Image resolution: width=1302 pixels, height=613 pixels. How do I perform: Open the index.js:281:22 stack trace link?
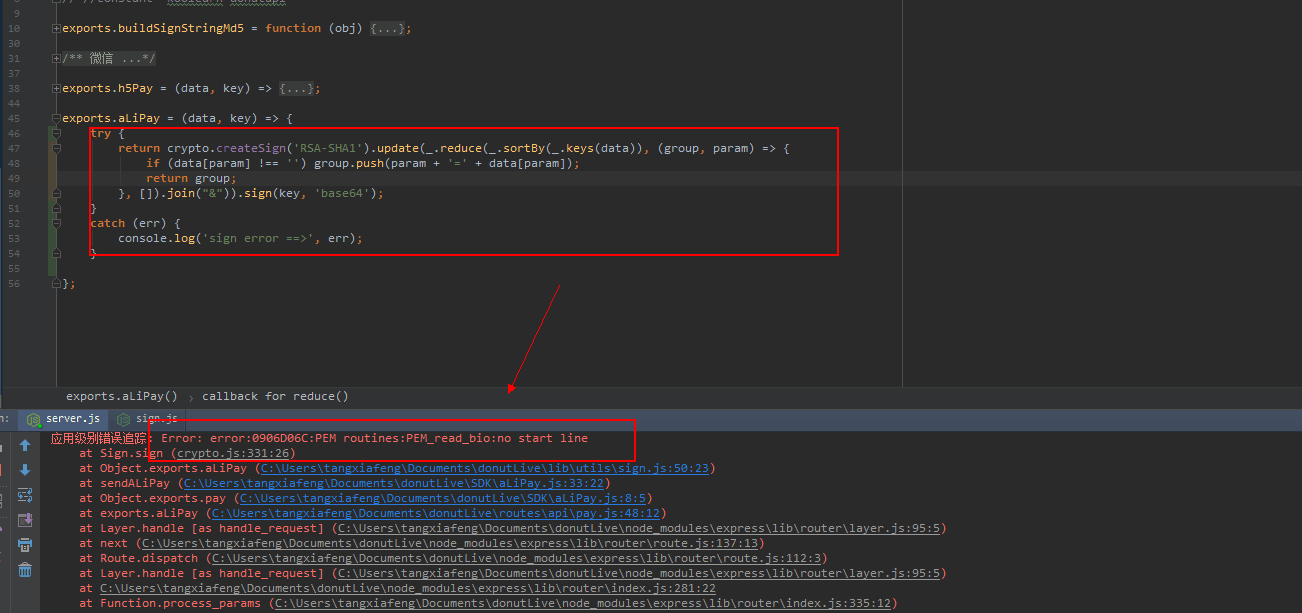tap(407, 588)
